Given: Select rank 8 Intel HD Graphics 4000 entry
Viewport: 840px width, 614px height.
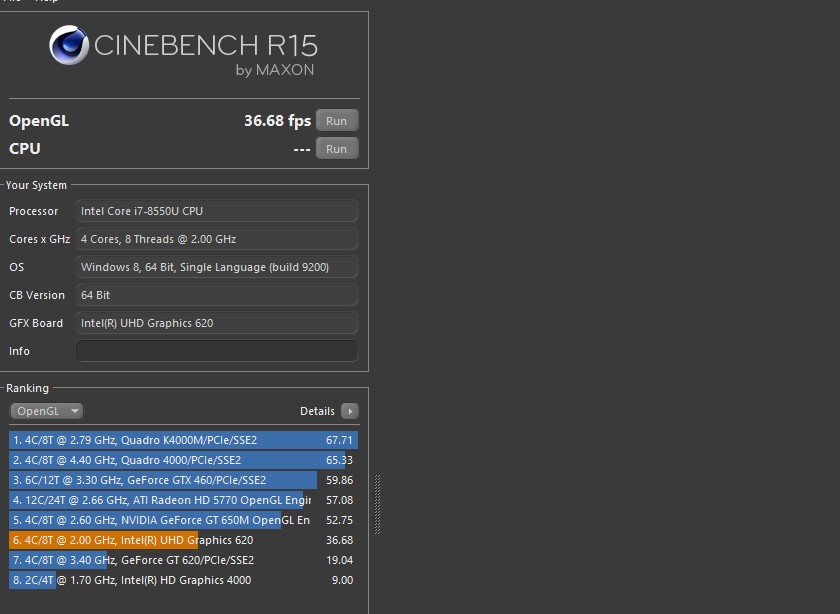Looking at the screenshot, I should [183, 580].
